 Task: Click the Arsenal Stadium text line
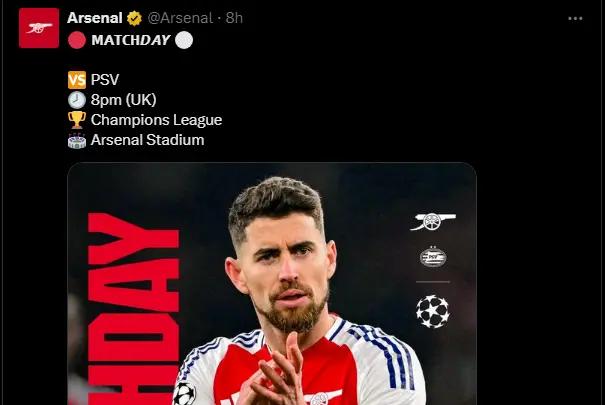147,140
